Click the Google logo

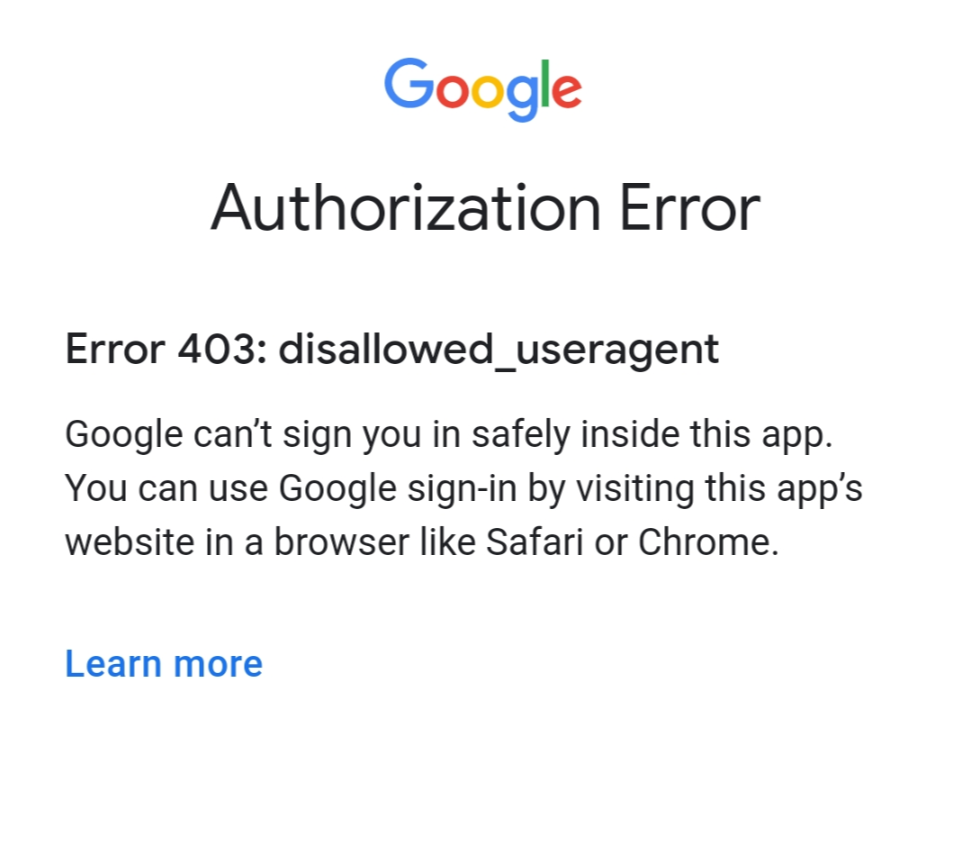[482, 89]
